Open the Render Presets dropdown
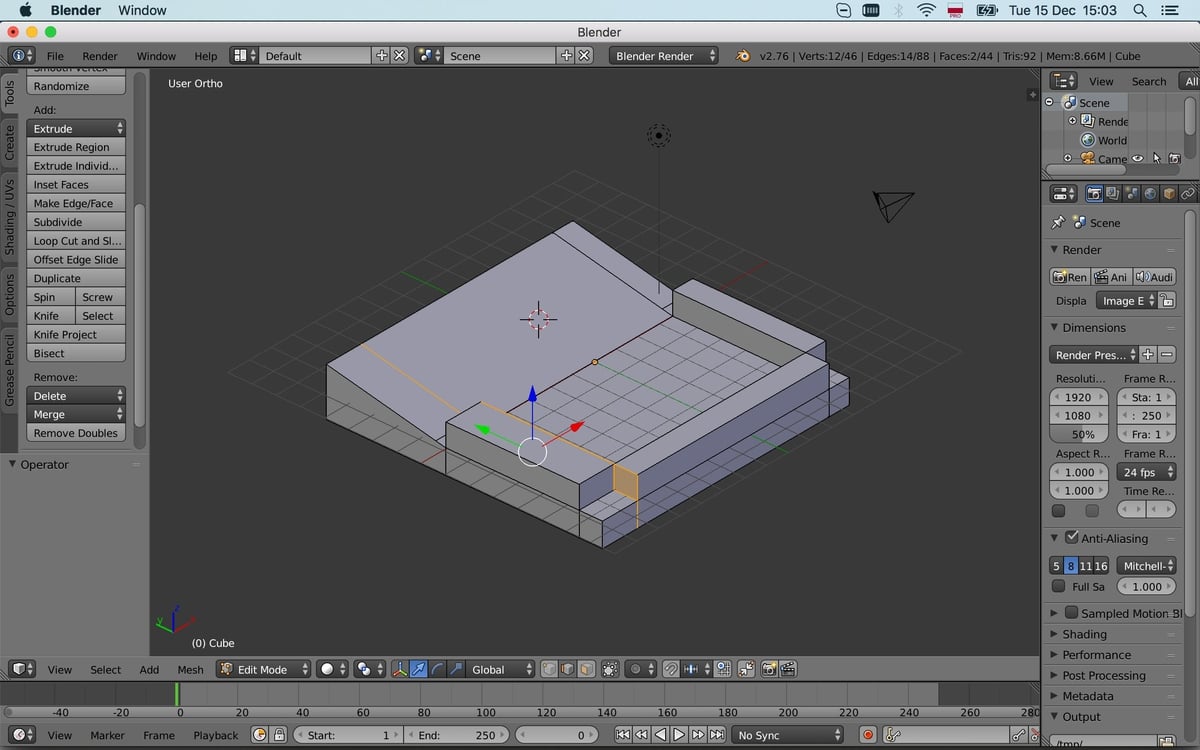 click(x=1094, y=355)
